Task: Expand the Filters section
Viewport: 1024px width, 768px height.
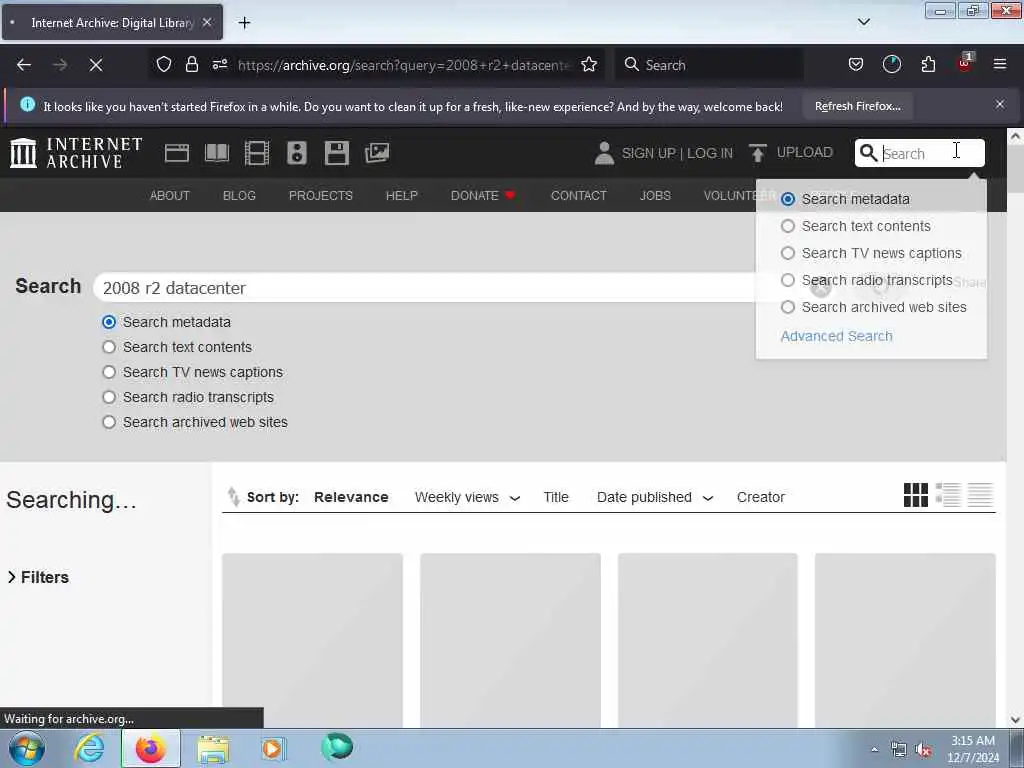Action: tap(38, 577)
